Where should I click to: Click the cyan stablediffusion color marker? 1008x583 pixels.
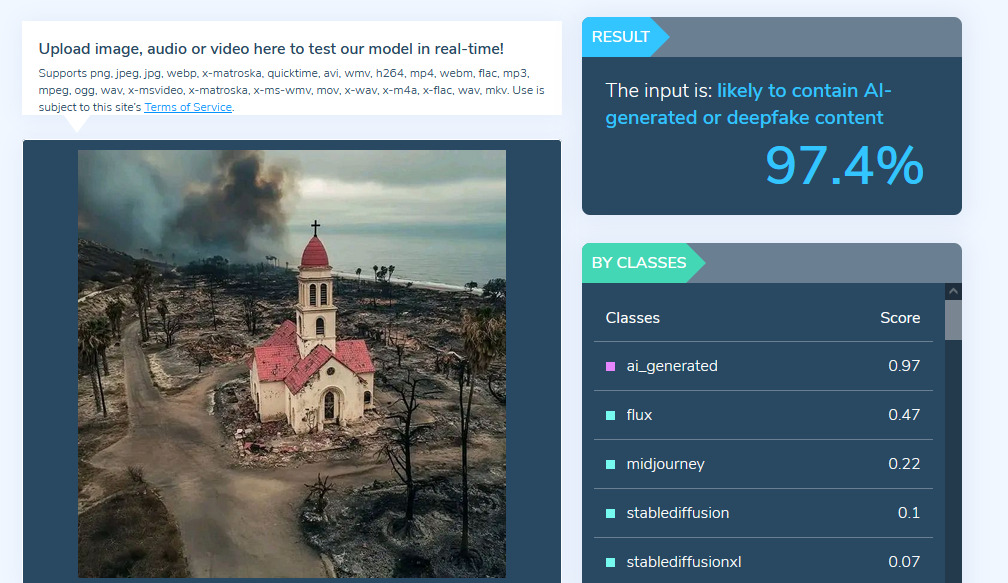pyautogui.click(x=611, y=513)
